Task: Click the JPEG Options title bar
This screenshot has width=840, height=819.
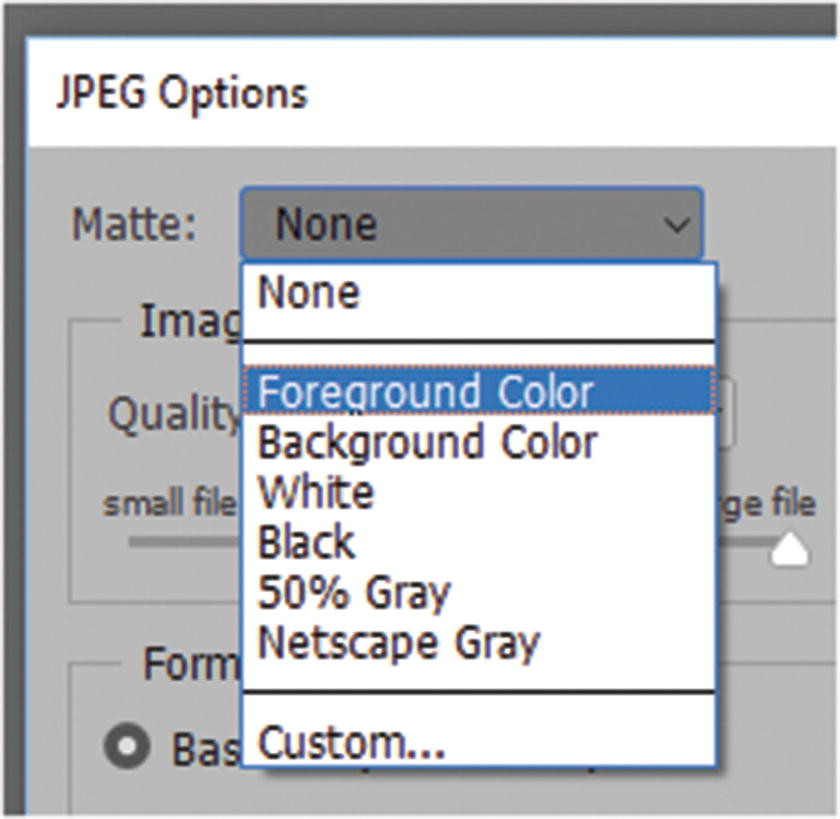Action: coord(182,93)
